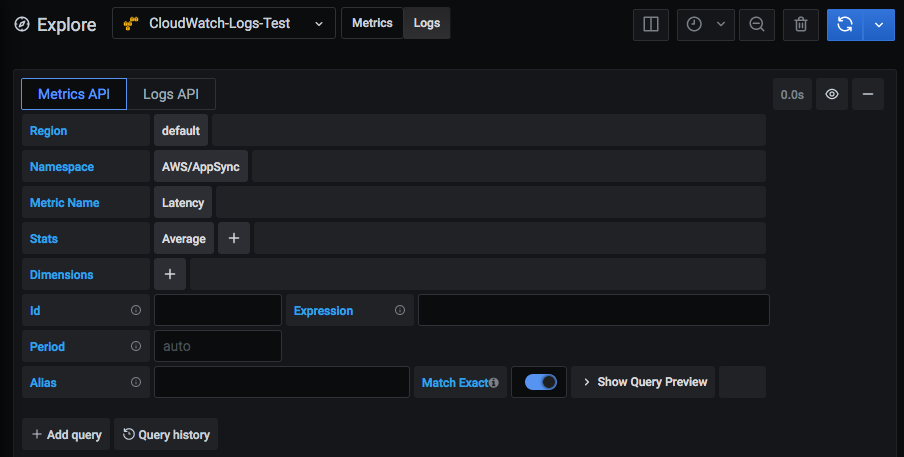Image resolution: width=904 pixels, height=457 pixels.
Task: Click the zoom out magnifier icon
Action: click(x=757, y=24)
